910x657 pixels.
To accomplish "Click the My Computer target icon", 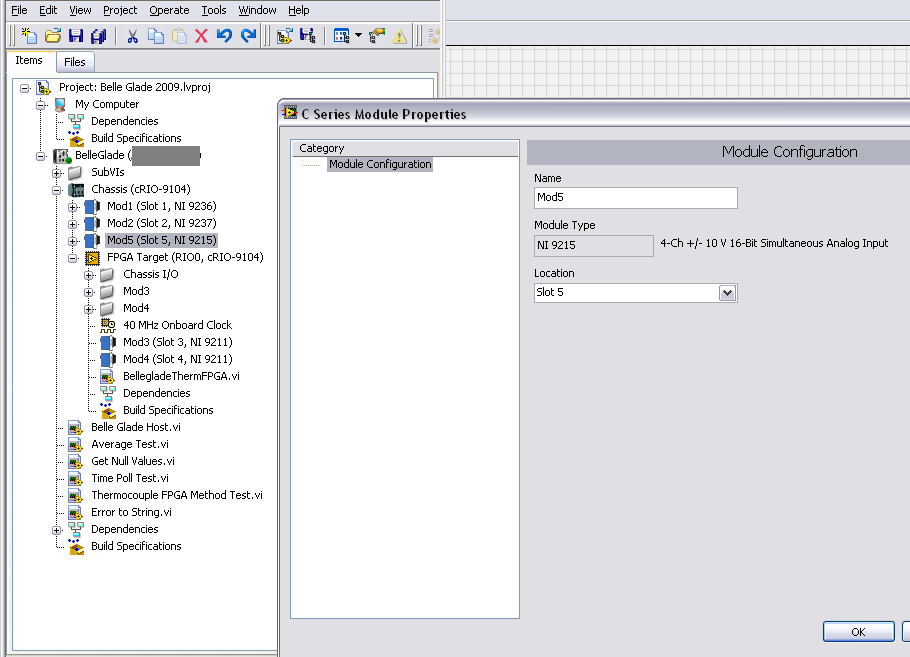I will (60, 104).
